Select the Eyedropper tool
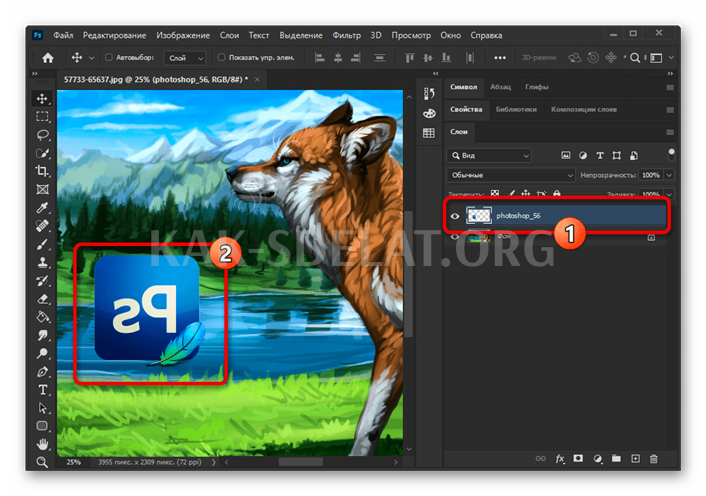This screenshot has height=496, width=706. (42, 207)
